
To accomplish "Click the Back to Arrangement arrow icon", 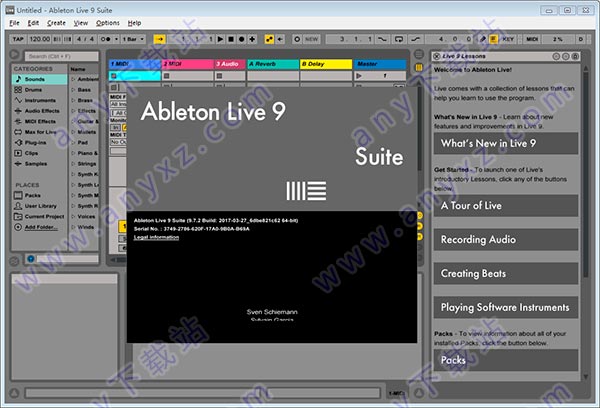I will pos(280,39).
